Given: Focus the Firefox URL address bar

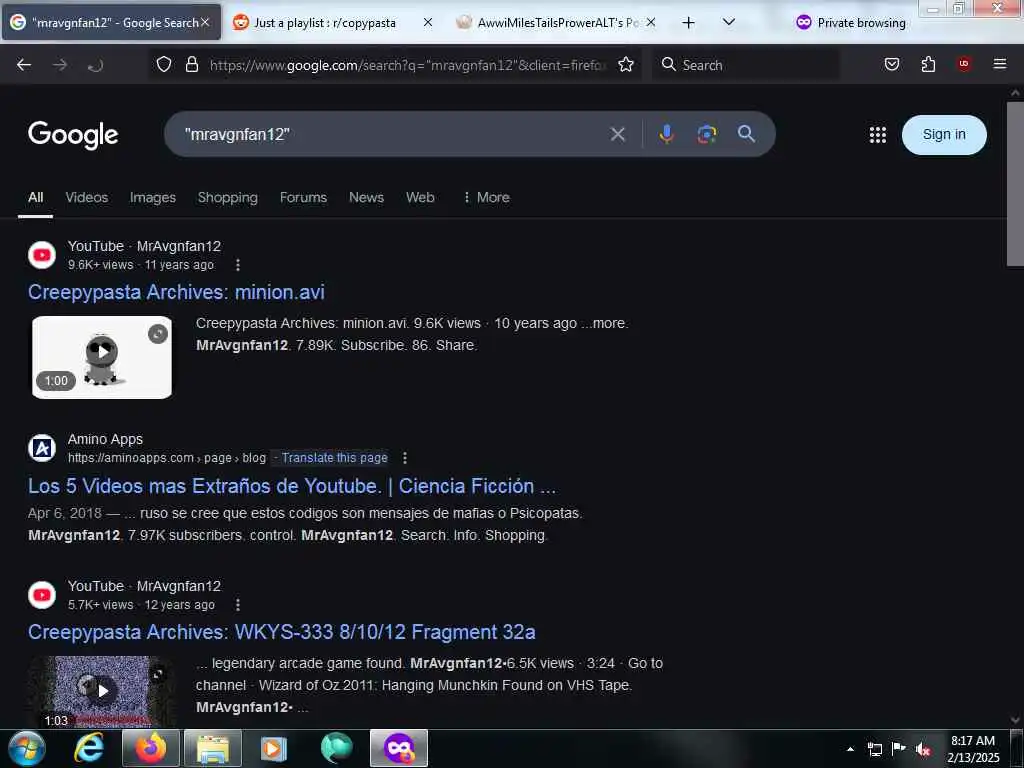Looking at the screenshot, I should (x=408, y=65).
